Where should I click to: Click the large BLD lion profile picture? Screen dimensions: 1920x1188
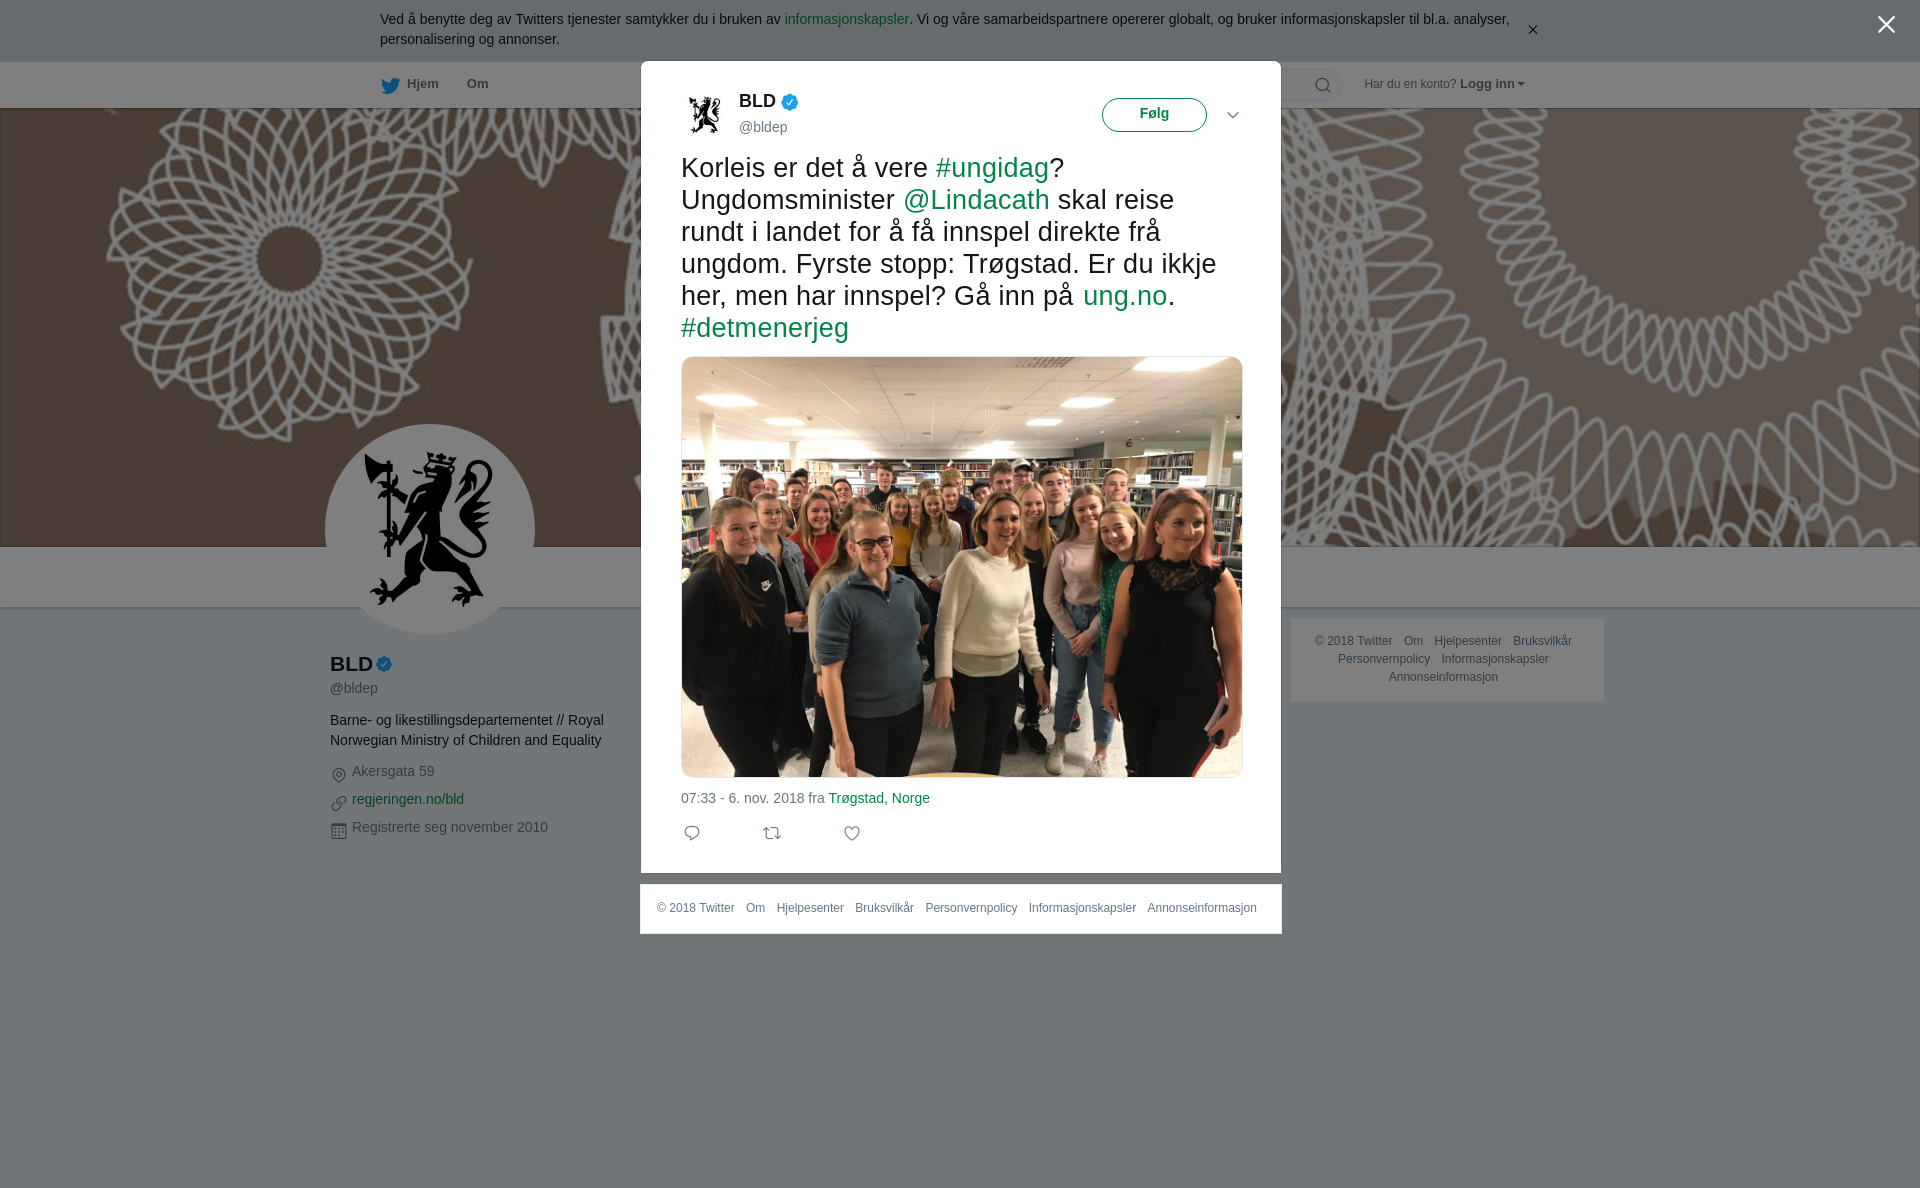coord(430,529)
